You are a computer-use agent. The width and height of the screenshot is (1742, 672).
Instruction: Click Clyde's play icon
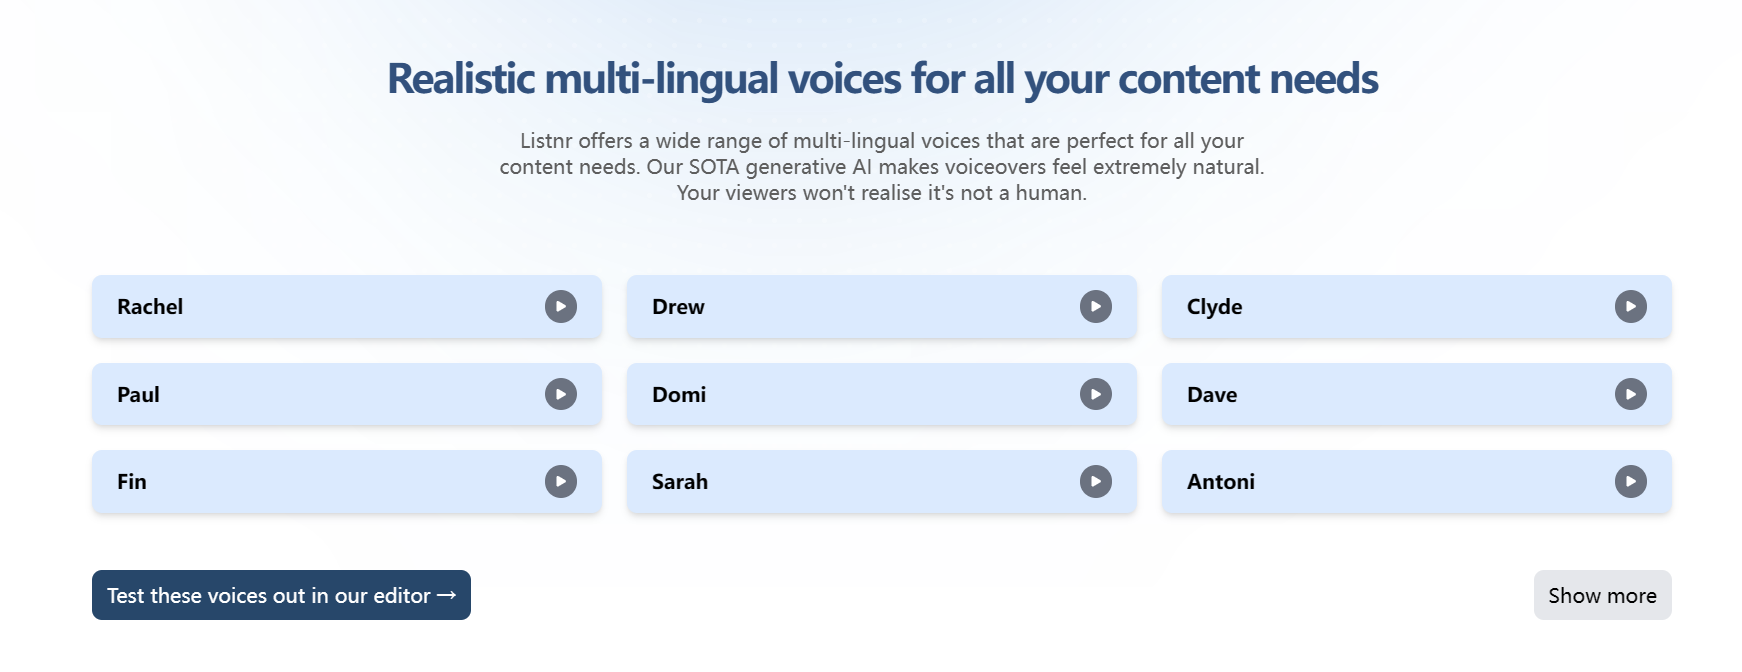coord(1630,307)
